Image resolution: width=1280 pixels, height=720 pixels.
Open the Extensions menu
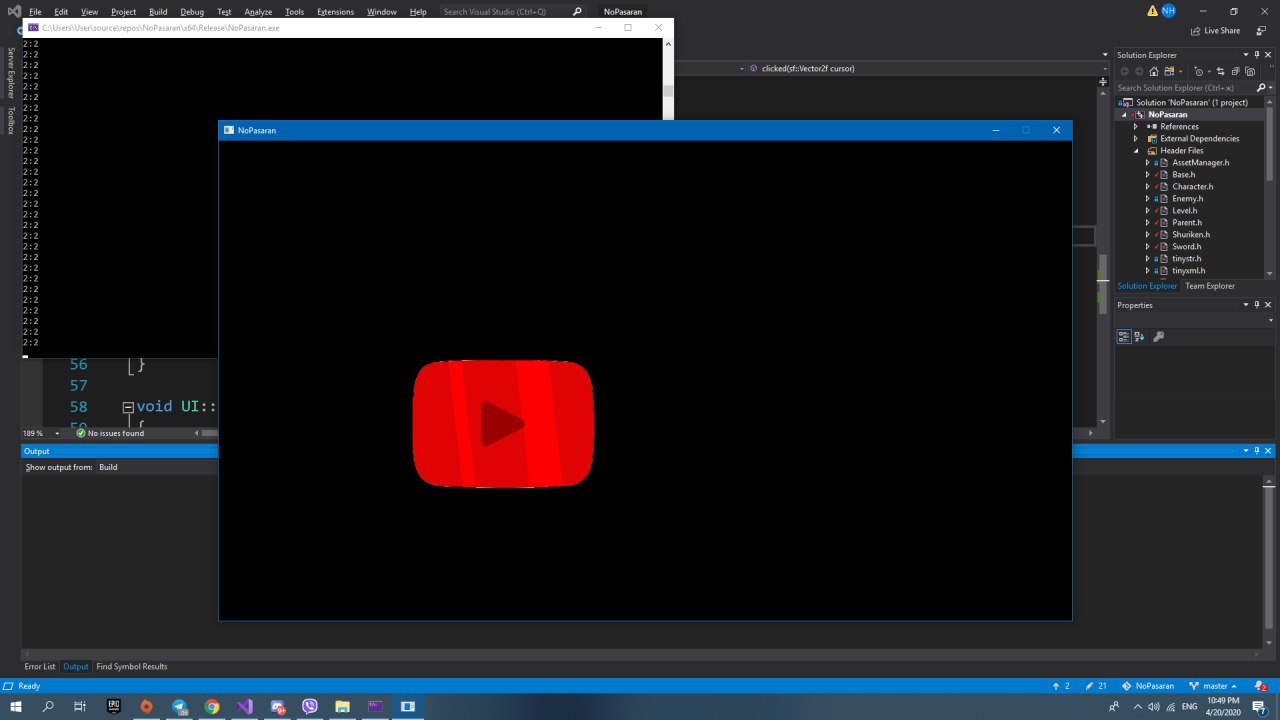click(x=335, y=12)
